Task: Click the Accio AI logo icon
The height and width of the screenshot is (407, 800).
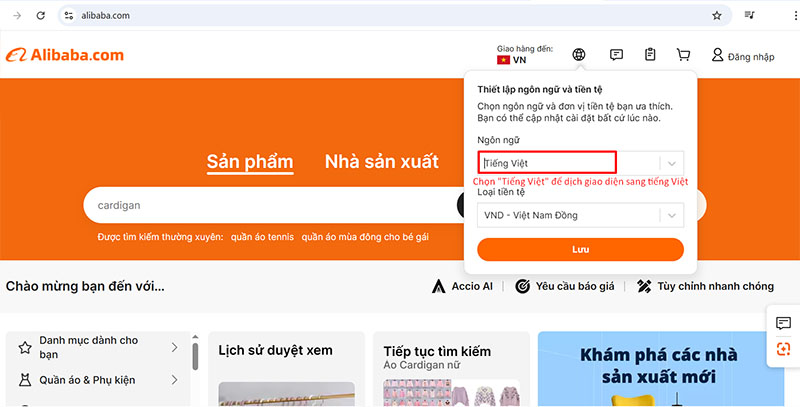Action: (438, 287)
